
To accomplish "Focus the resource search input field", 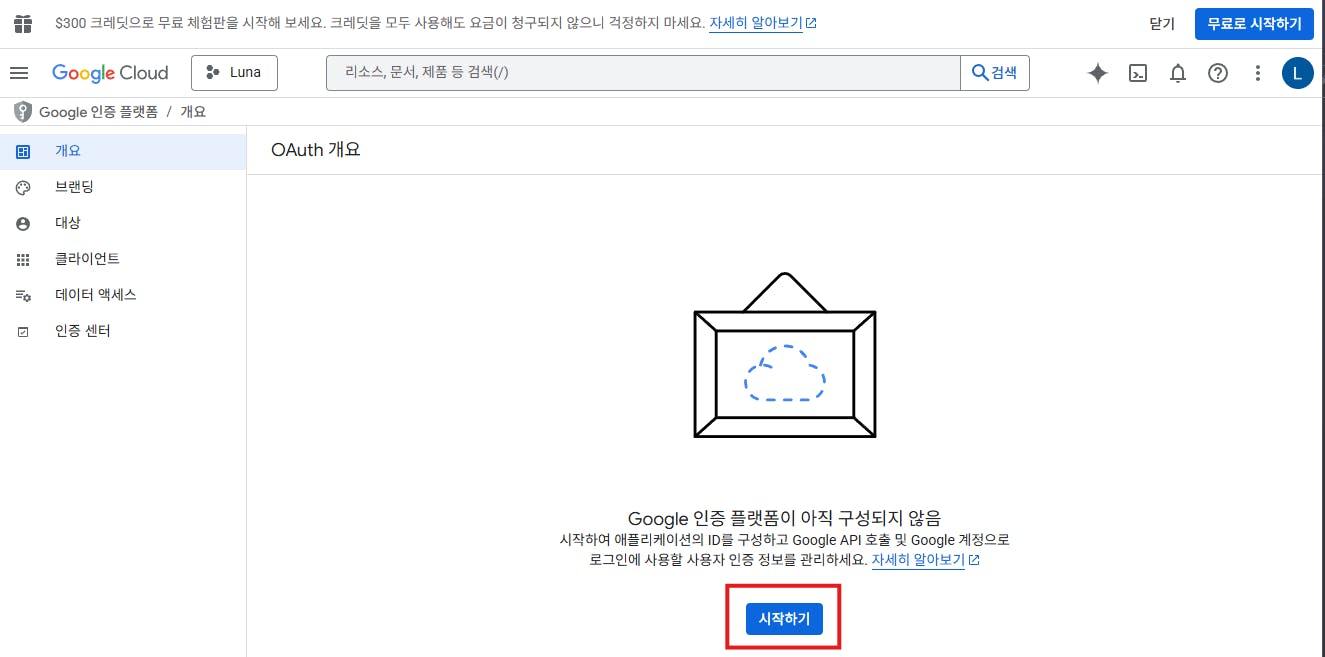I will pos(643,73).
